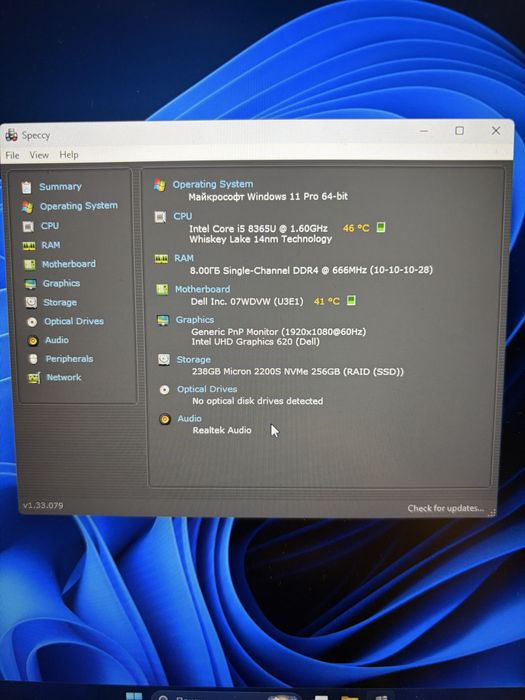
Task: Click the CPU temperature 46 °C reading
Action: pos(356,228)
